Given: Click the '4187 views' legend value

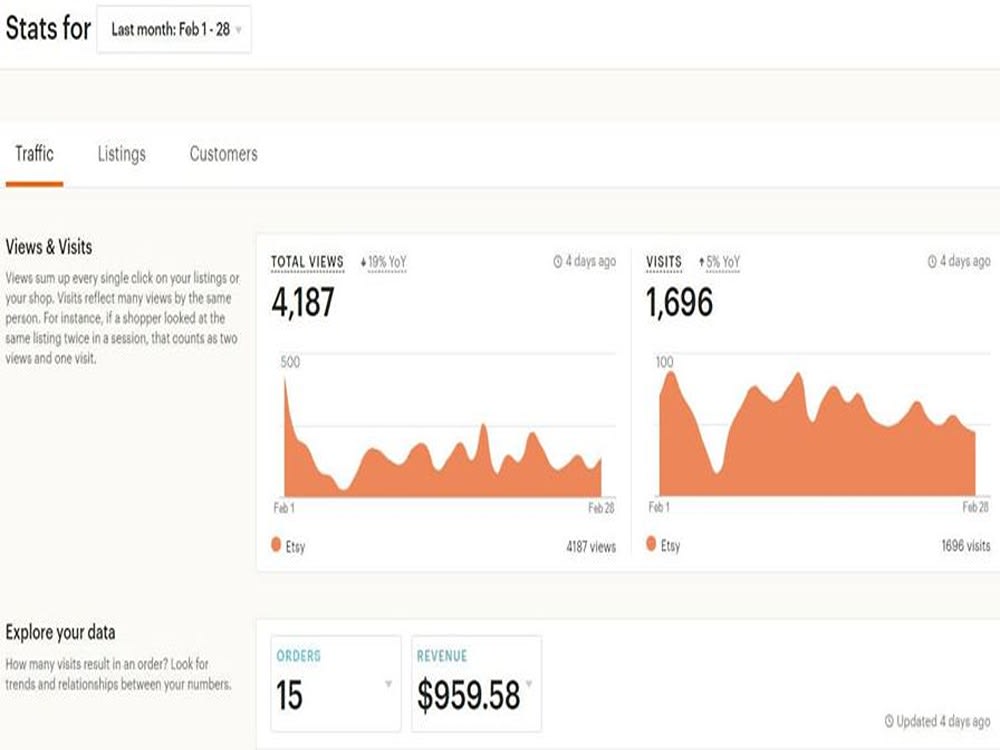Looking at the screenshot, I should tap(591, 547).
